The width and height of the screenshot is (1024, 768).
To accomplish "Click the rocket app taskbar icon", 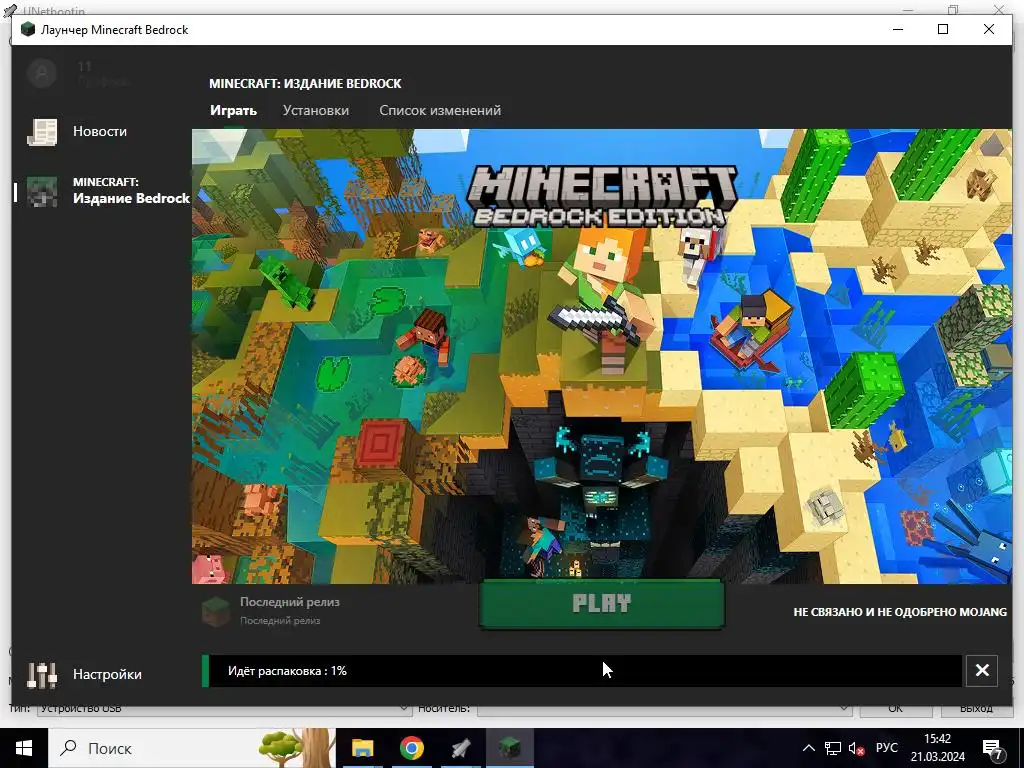I will (x=460, y=748).
